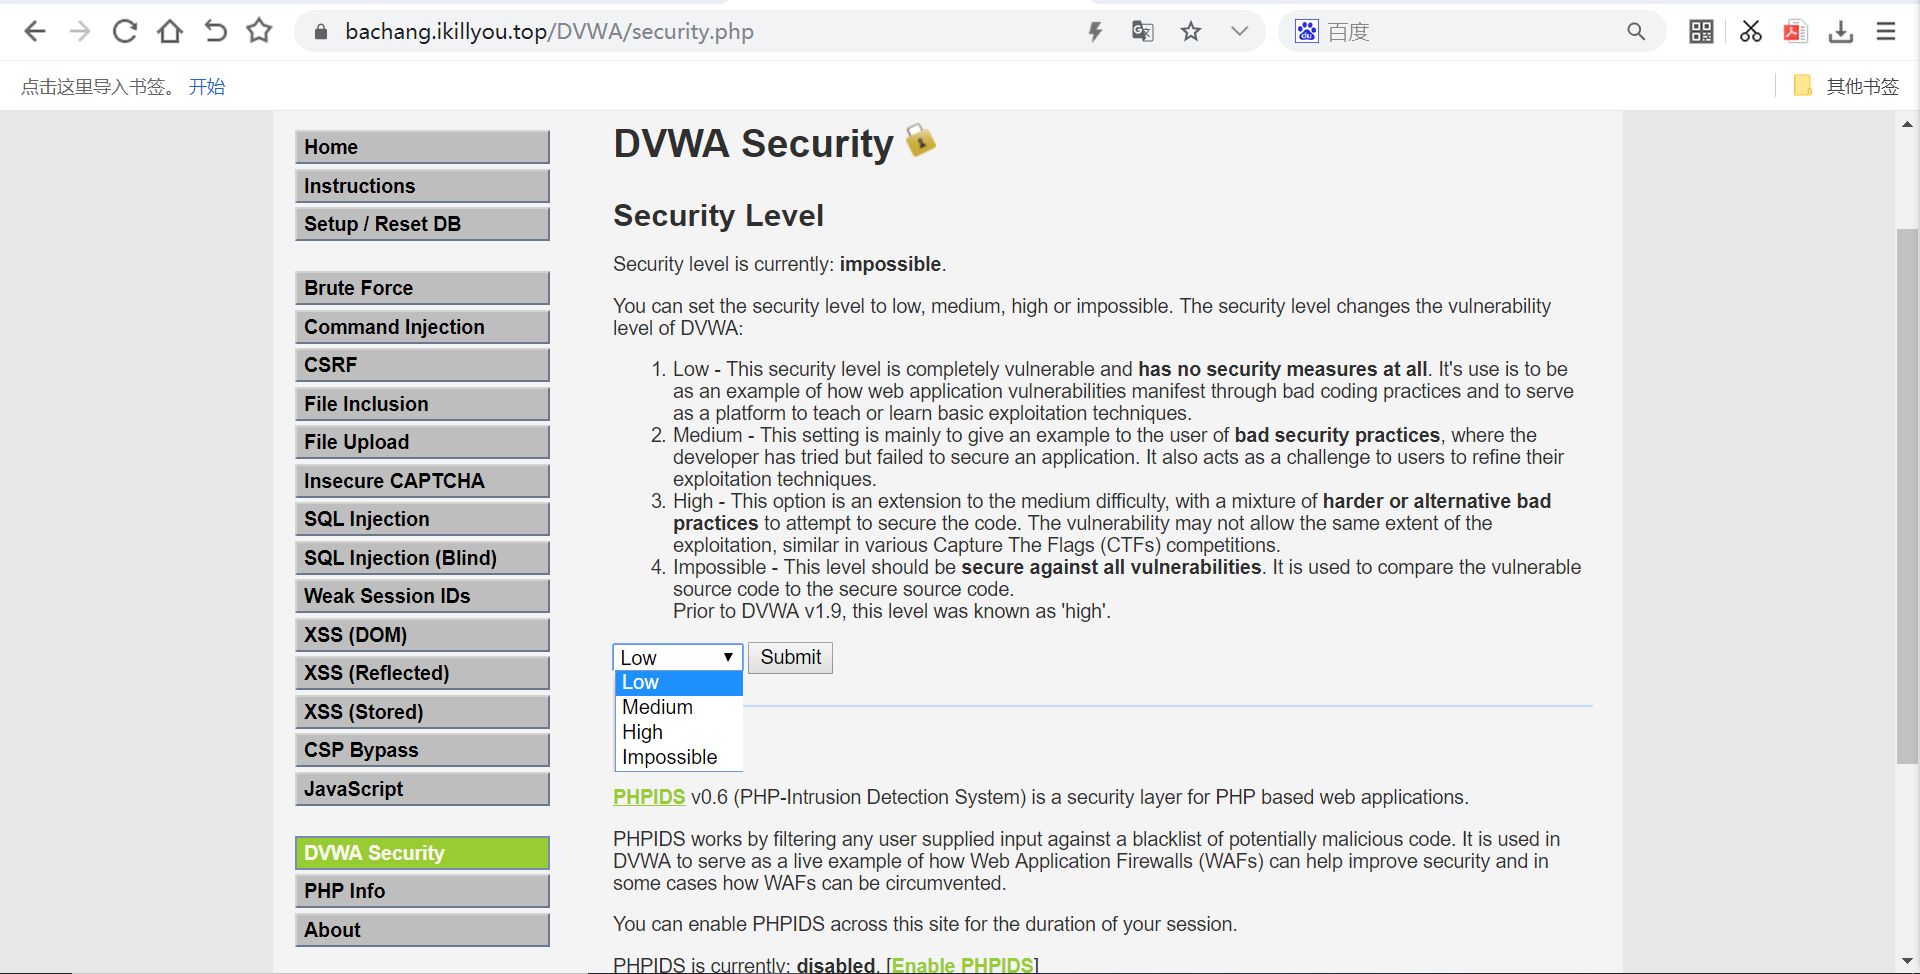This screenshot has width=1920, height=974.
Task: Click the undo/restore closed tab icon
Action: point(215,32)
